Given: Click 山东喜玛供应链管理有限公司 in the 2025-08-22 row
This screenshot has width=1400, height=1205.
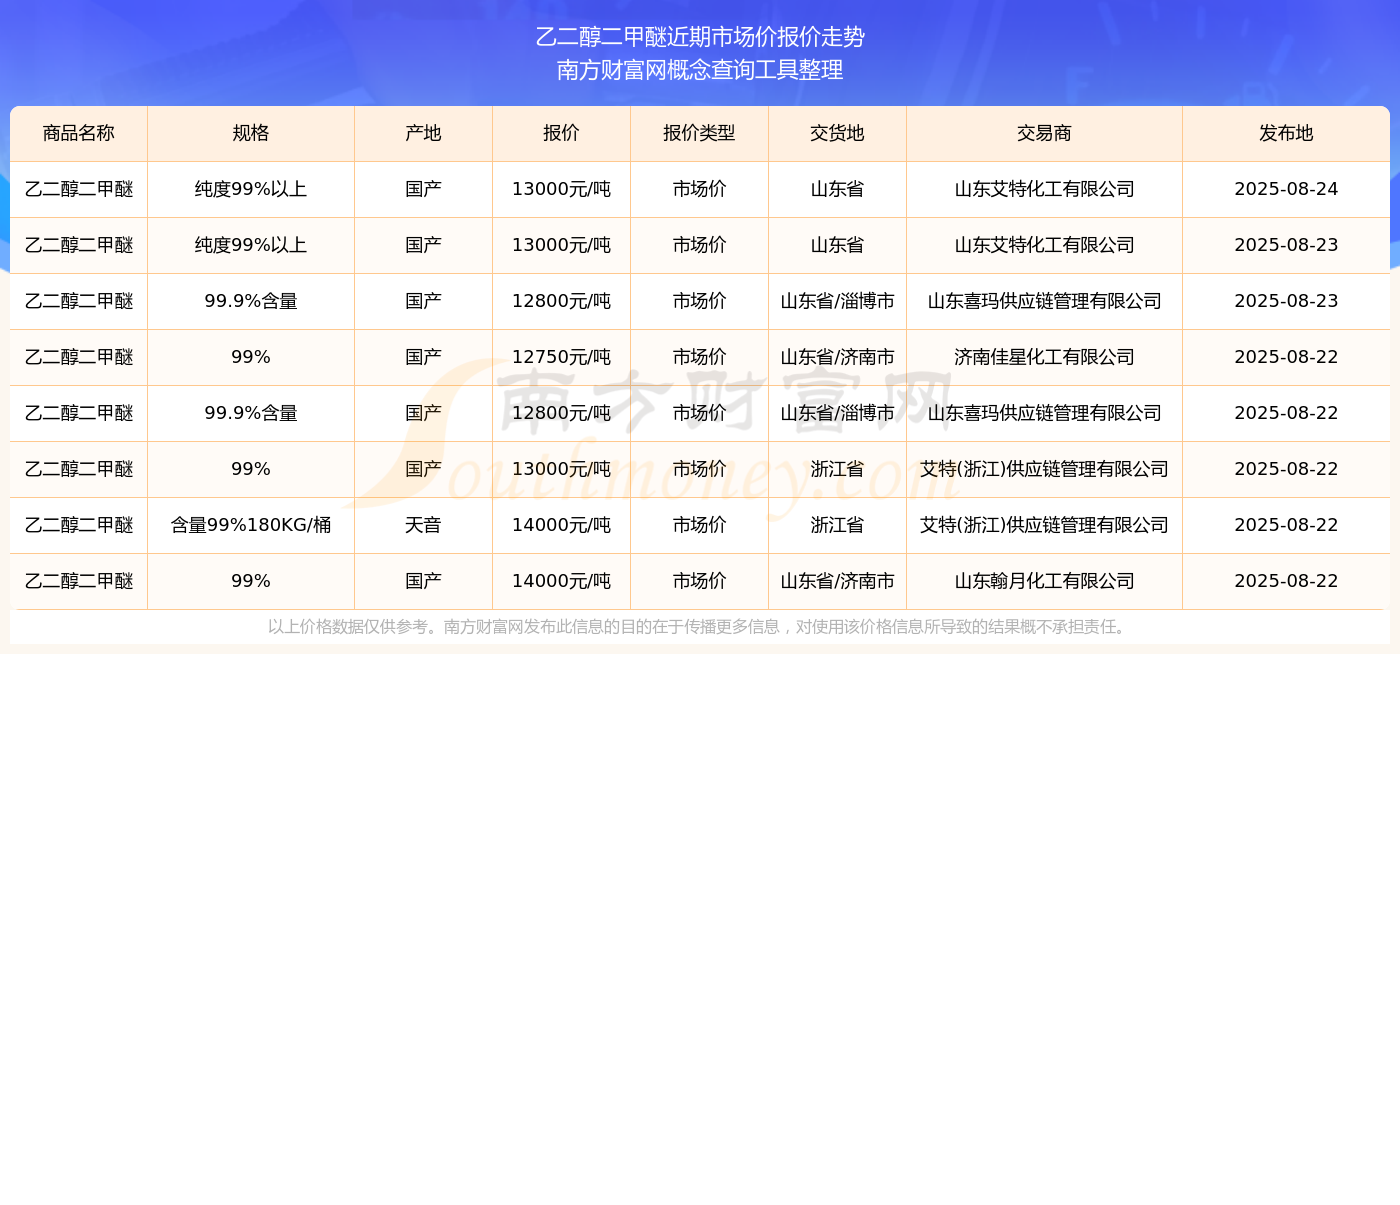Looking at the screenshot, I should point(1044,413).
